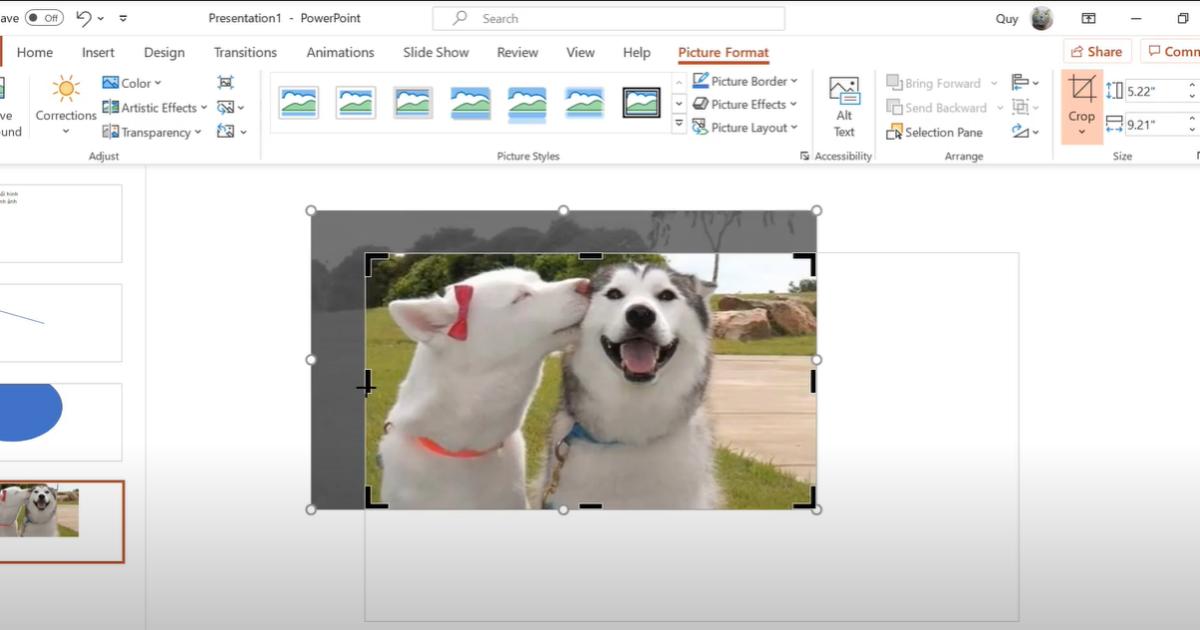The image size is (1200, 630).
Task: Switch to the Transitions tab
Action: (245, 52)
